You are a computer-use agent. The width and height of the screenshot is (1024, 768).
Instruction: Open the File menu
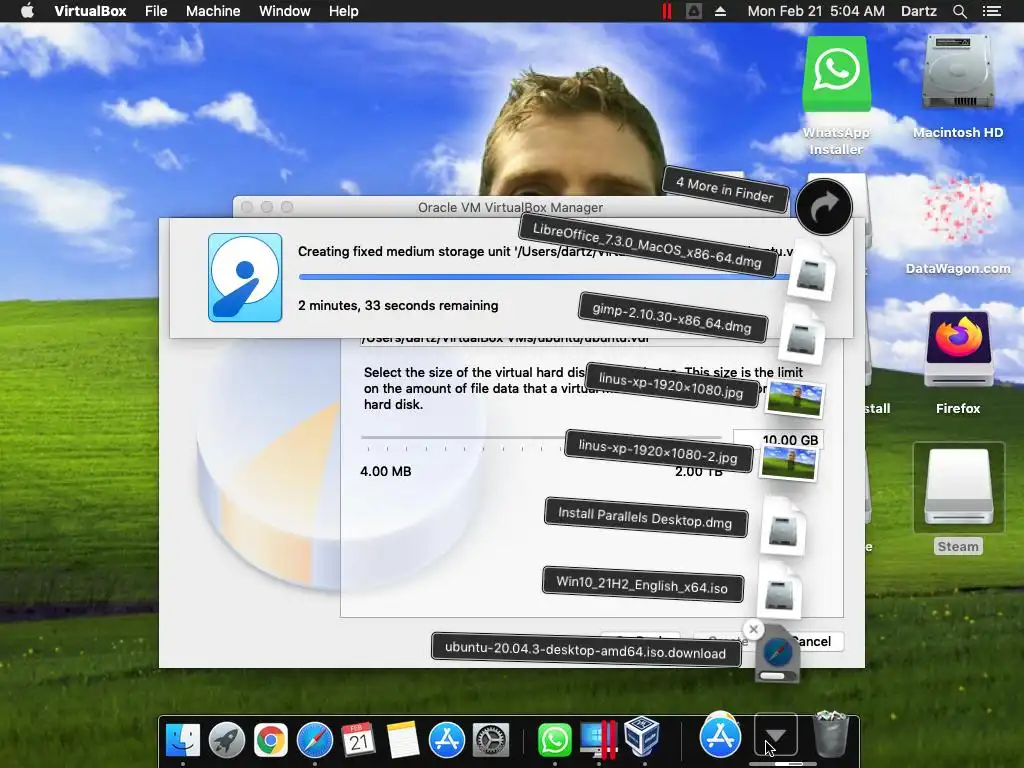[156, 11]
